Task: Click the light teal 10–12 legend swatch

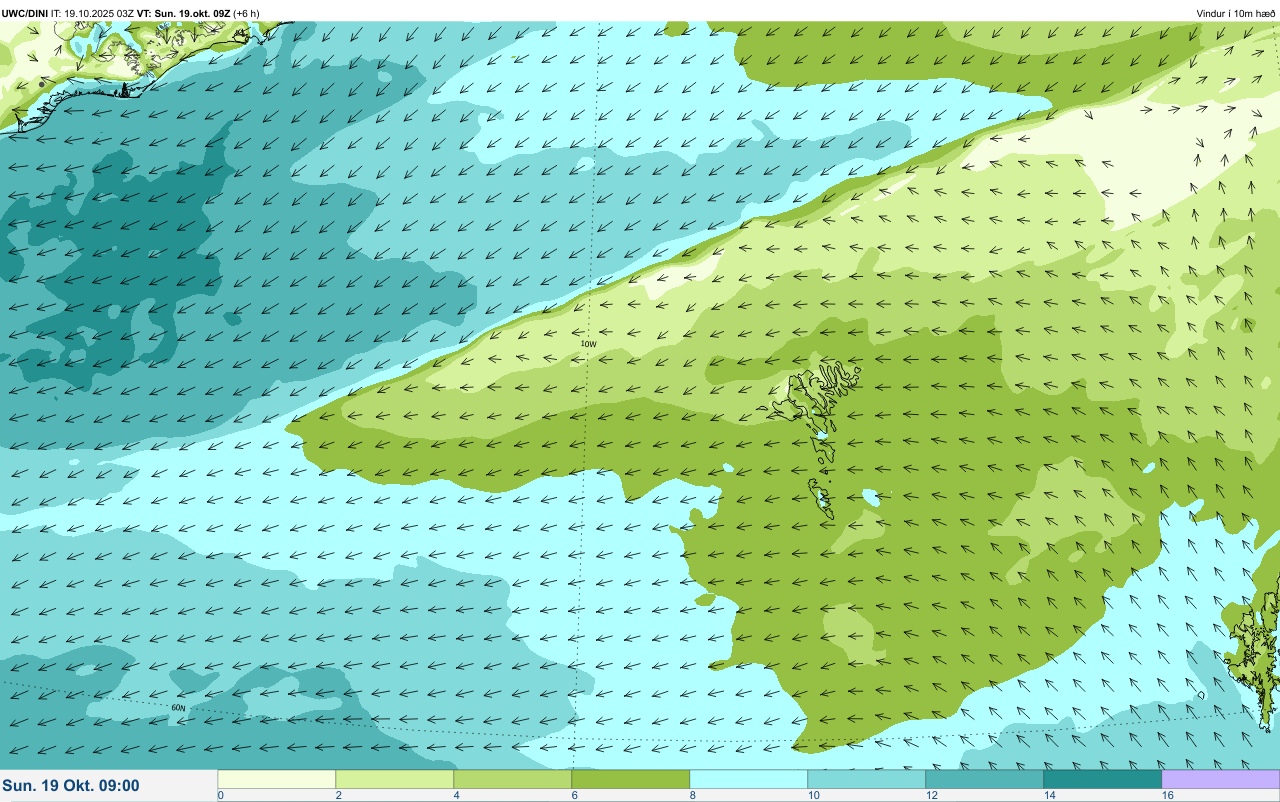Action: pos(866,779)
